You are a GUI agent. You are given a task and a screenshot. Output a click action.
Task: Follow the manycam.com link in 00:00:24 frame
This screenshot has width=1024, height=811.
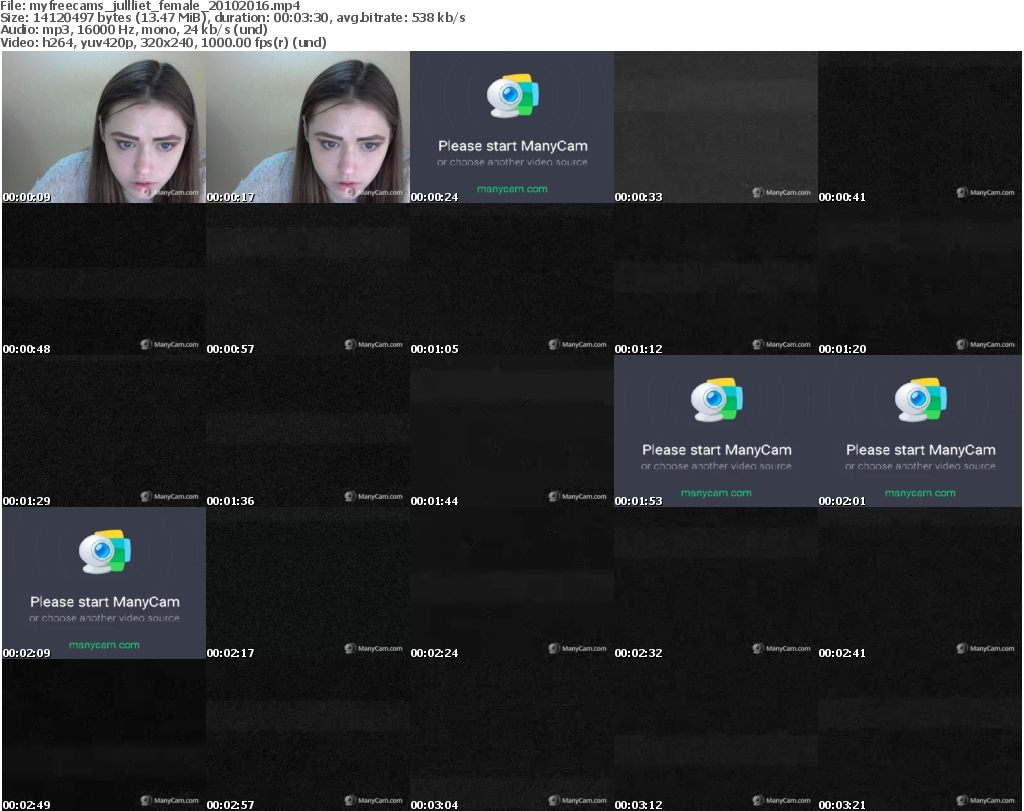[x=512, y=189]
